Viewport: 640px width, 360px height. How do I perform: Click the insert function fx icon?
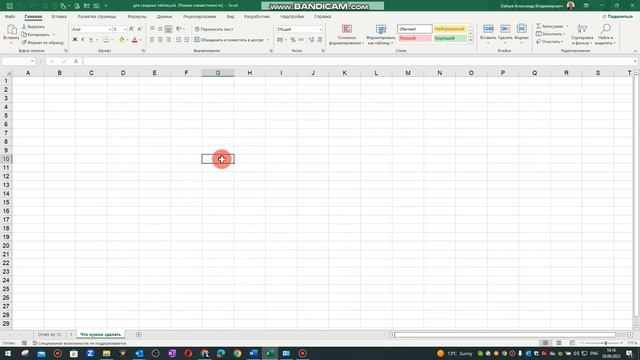(76, 61)
